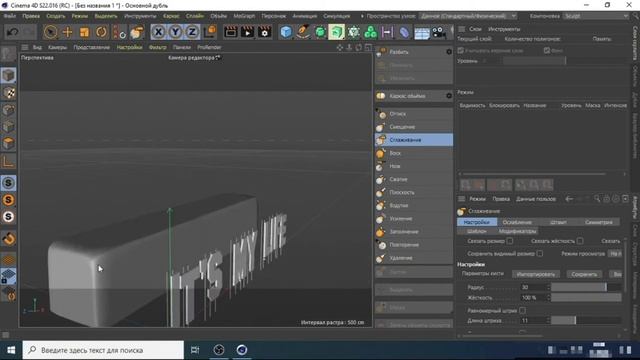Adjust the Длина штриха slider
This screenshot has width=640, height=360.
pyautogui.click(x=586, y=320)
